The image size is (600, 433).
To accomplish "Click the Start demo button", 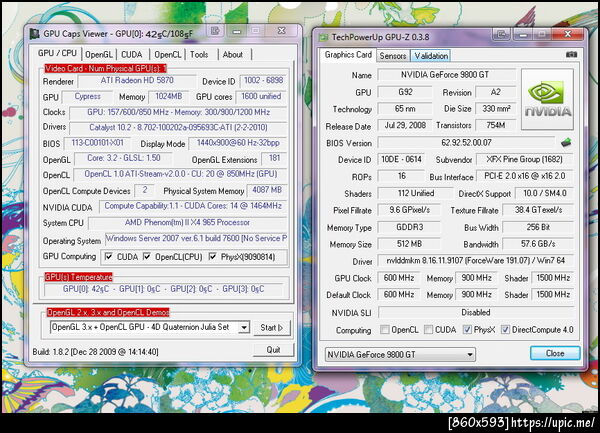I will point(271,328).
